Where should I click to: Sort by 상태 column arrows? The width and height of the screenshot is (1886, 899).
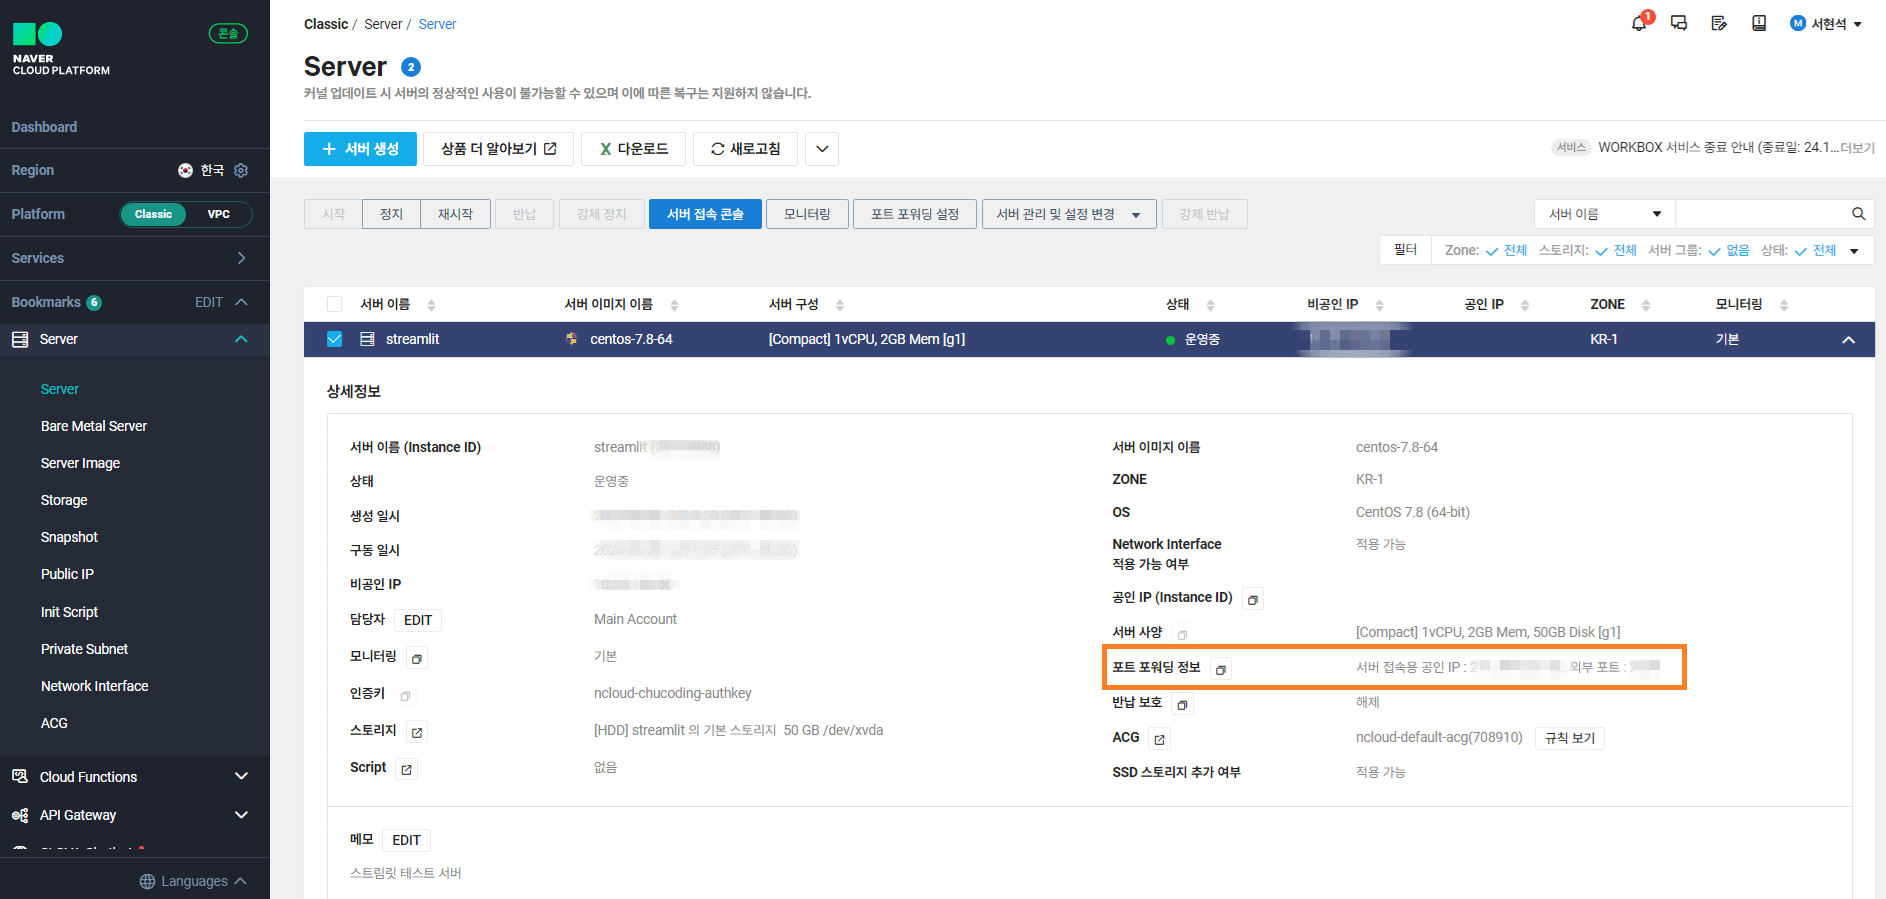(x=1210, y=305)
